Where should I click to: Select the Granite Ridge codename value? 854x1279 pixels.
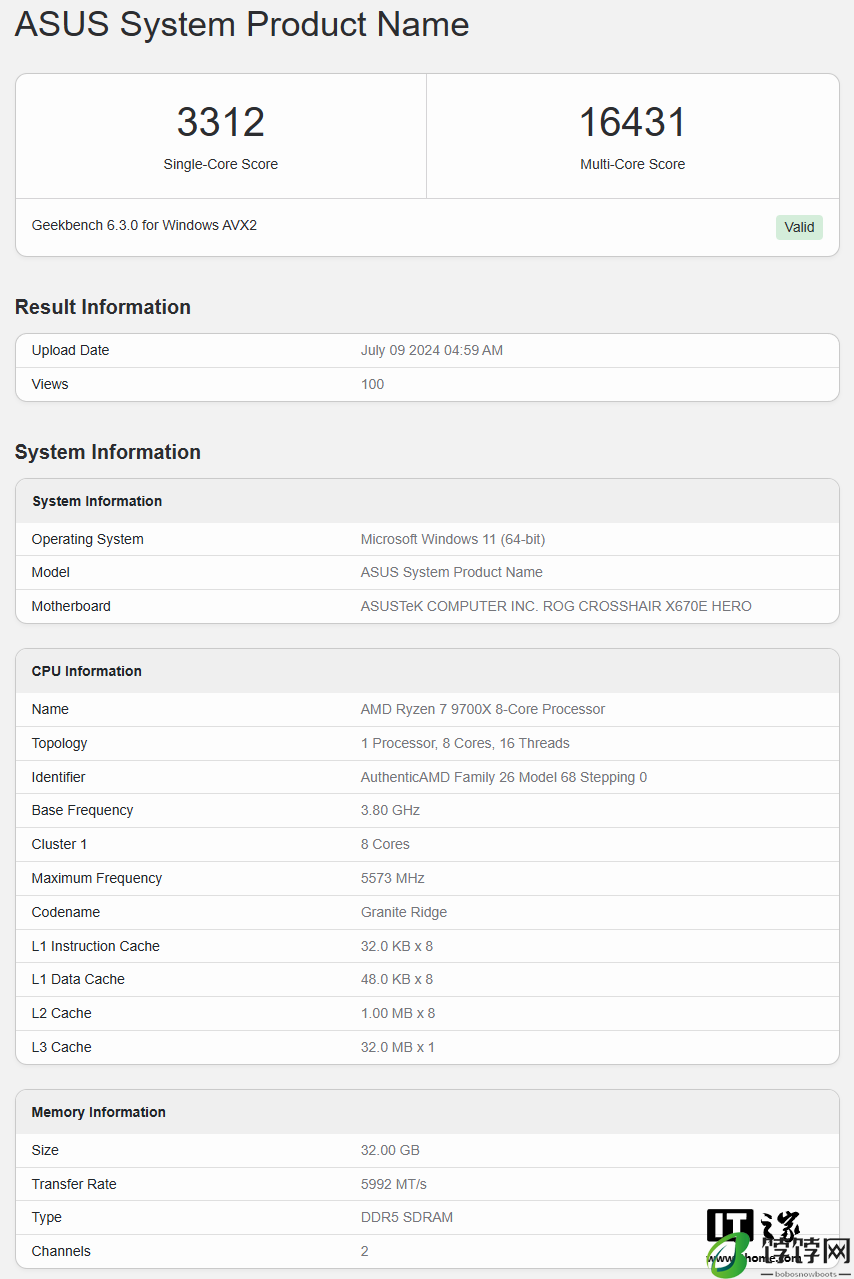(404, 912)
